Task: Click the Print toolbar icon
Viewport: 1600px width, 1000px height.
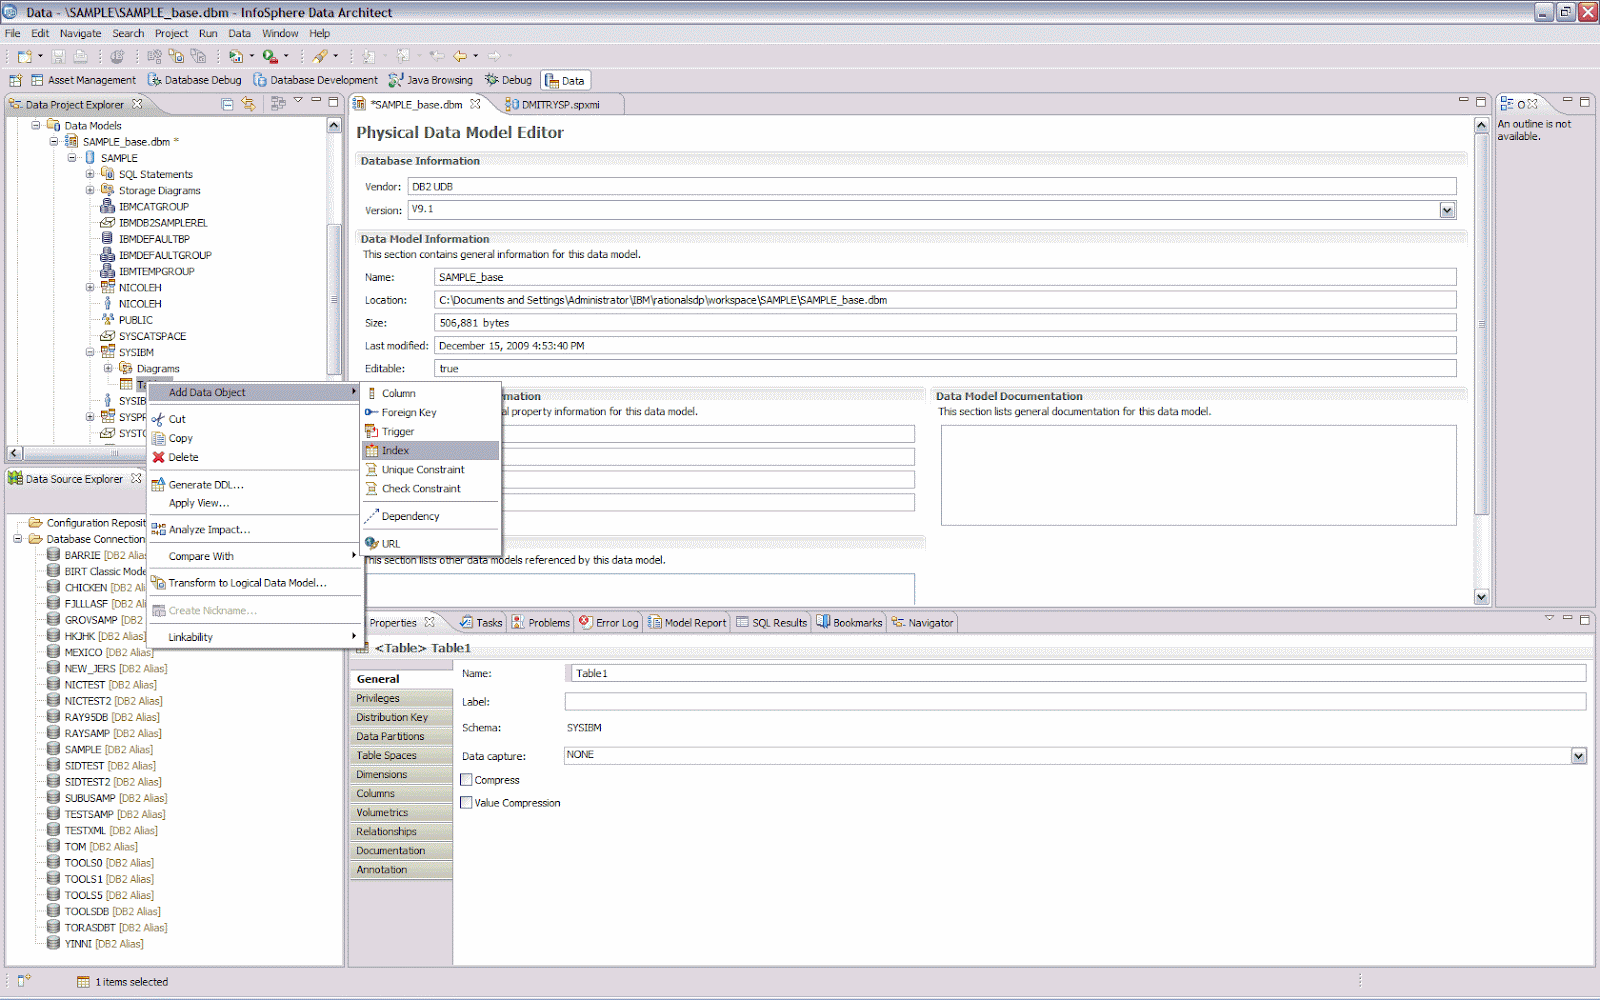Action: [x=81, y=57]
